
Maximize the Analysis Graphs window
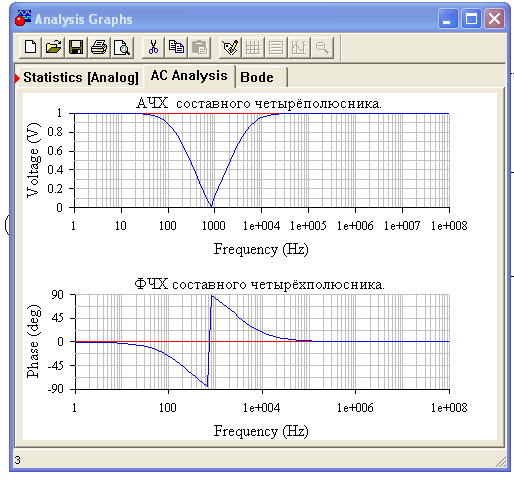pos(471,19)
